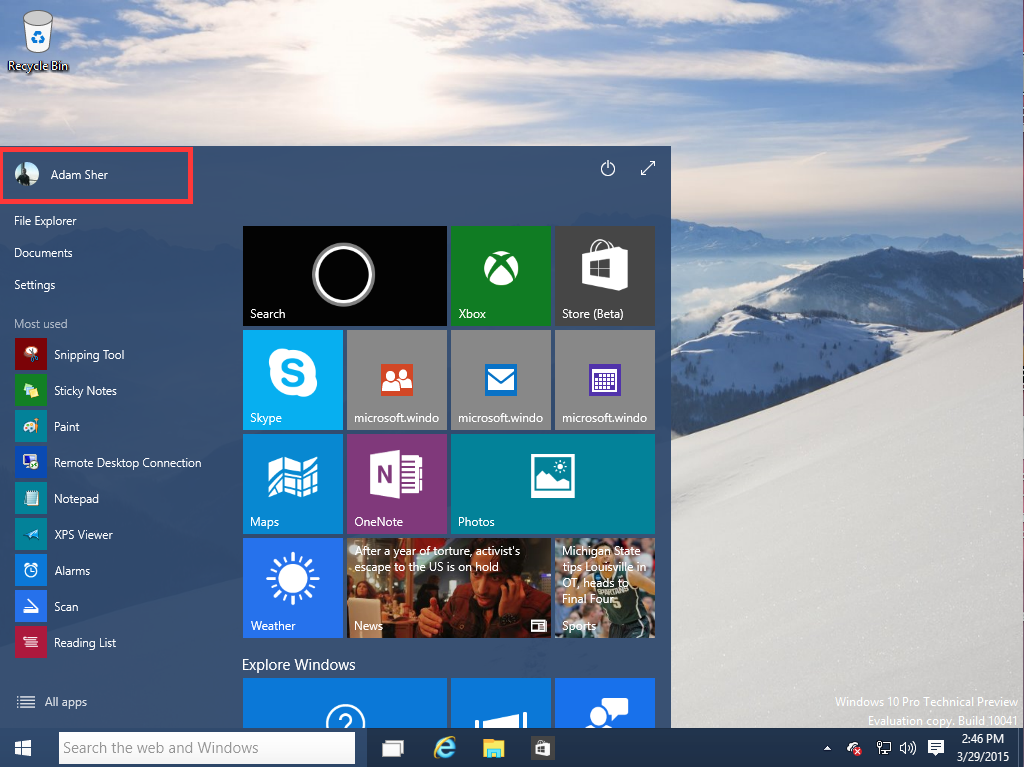Open the tile with the orange people icon

[396, 380]
